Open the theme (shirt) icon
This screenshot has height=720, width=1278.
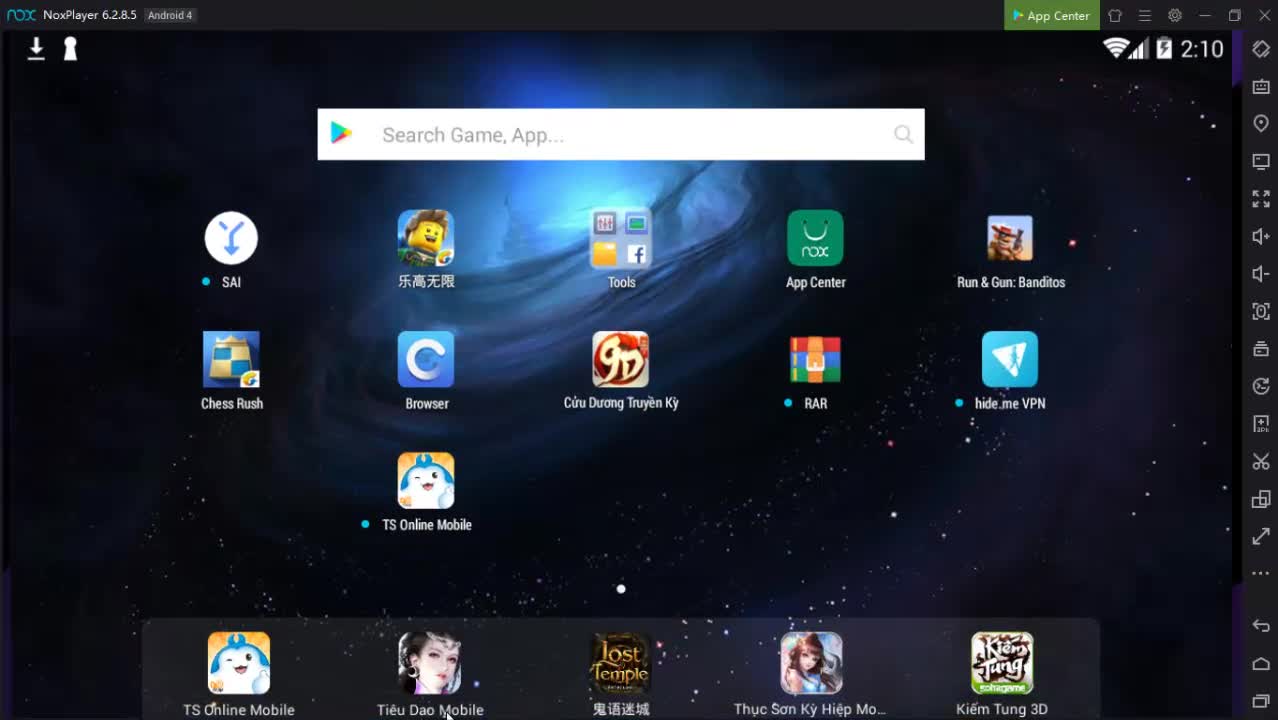tap(1115, 15)
